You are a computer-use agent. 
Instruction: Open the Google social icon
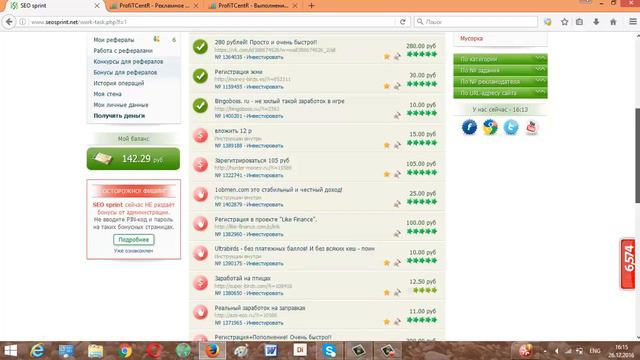[490, 127]
